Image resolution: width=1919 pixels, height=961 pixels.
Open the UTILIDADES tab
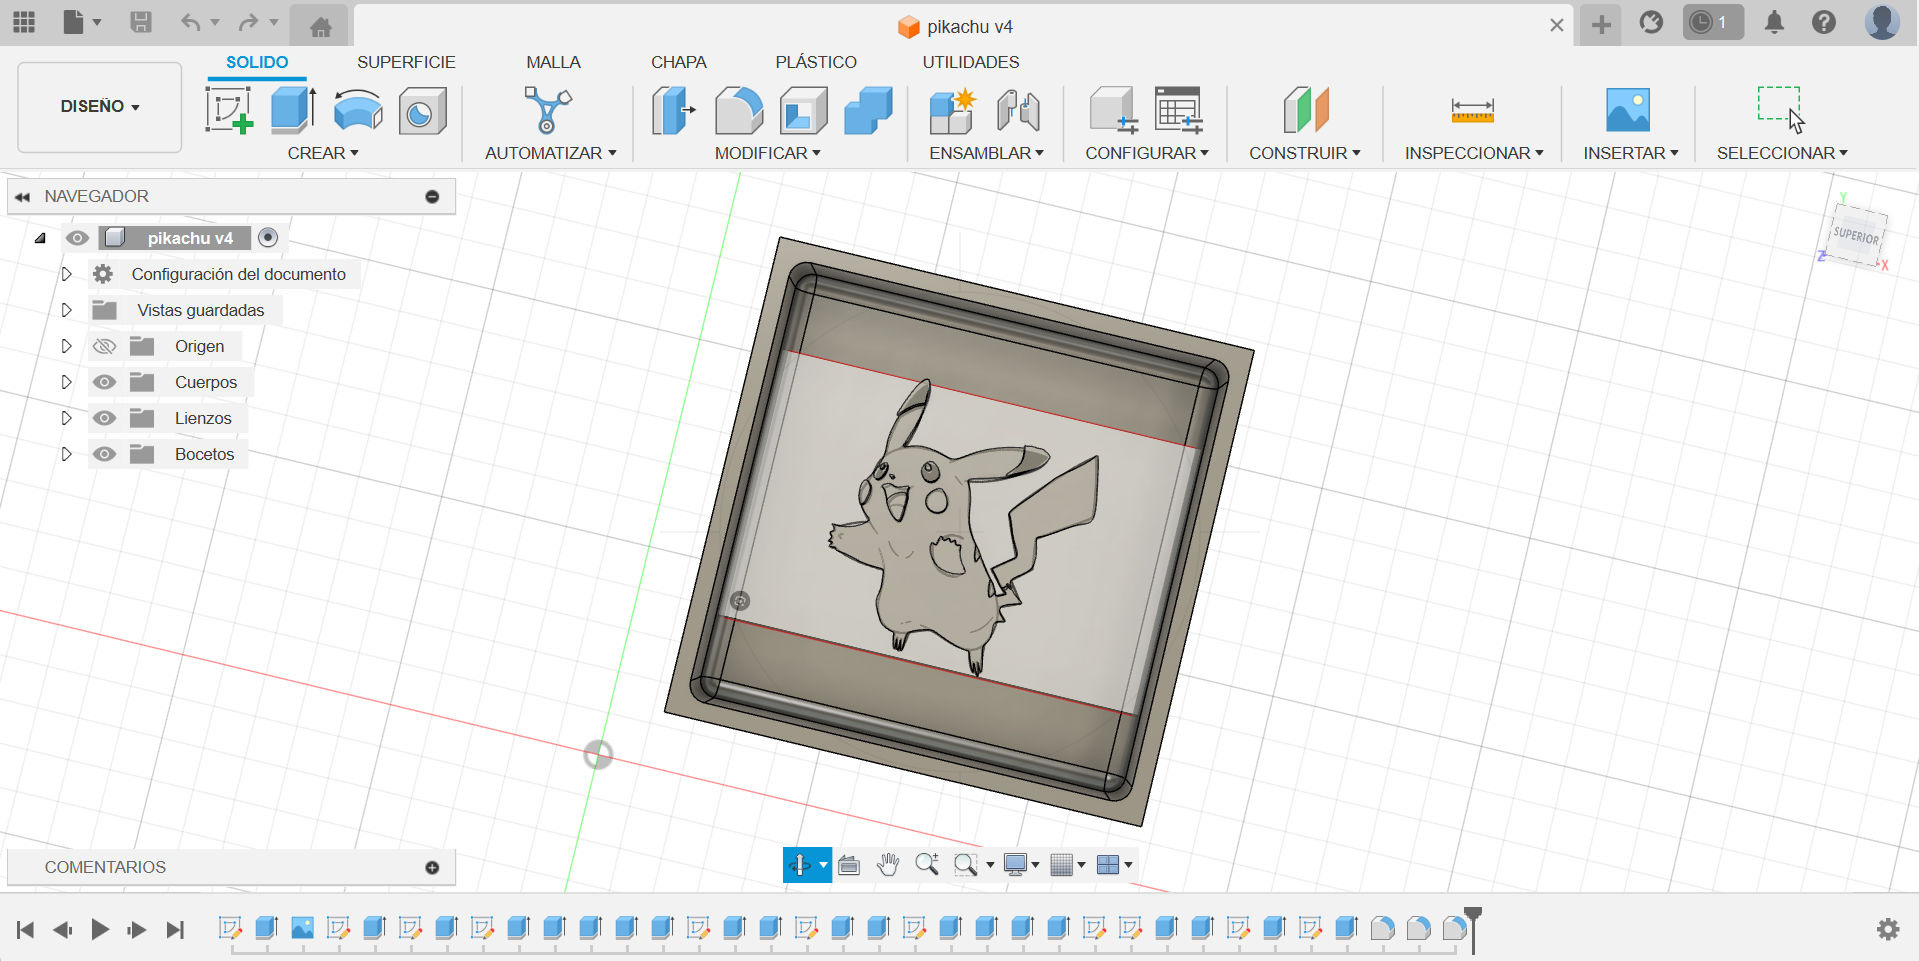pos(969,62)
